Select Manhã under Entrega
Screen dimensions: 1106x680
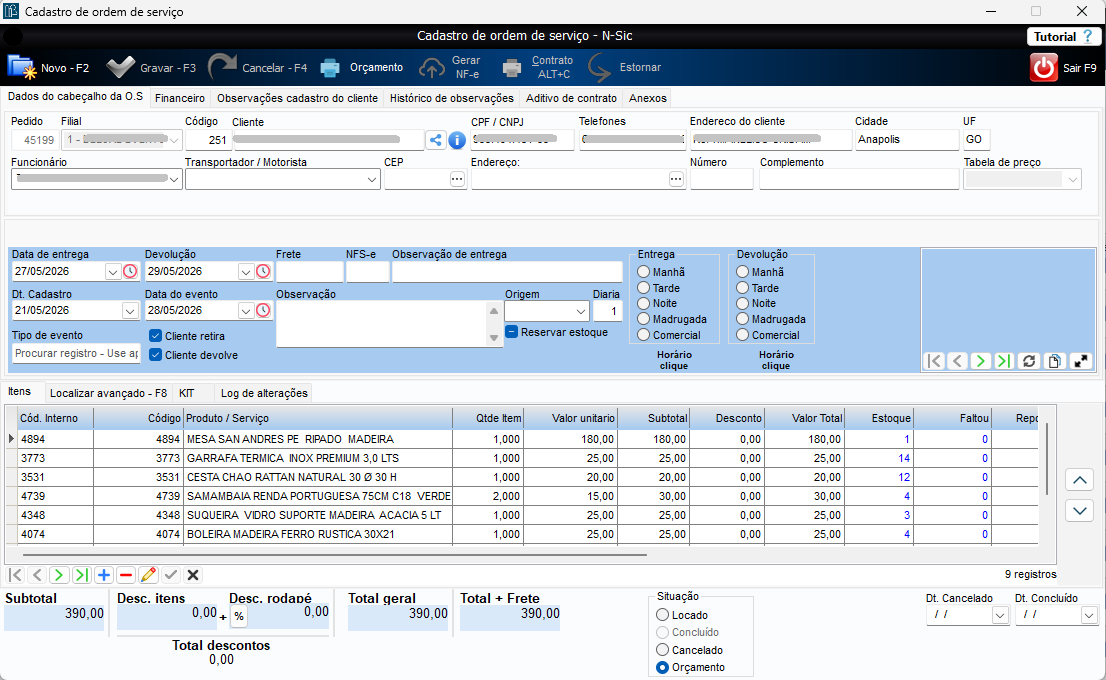(643, 272)
